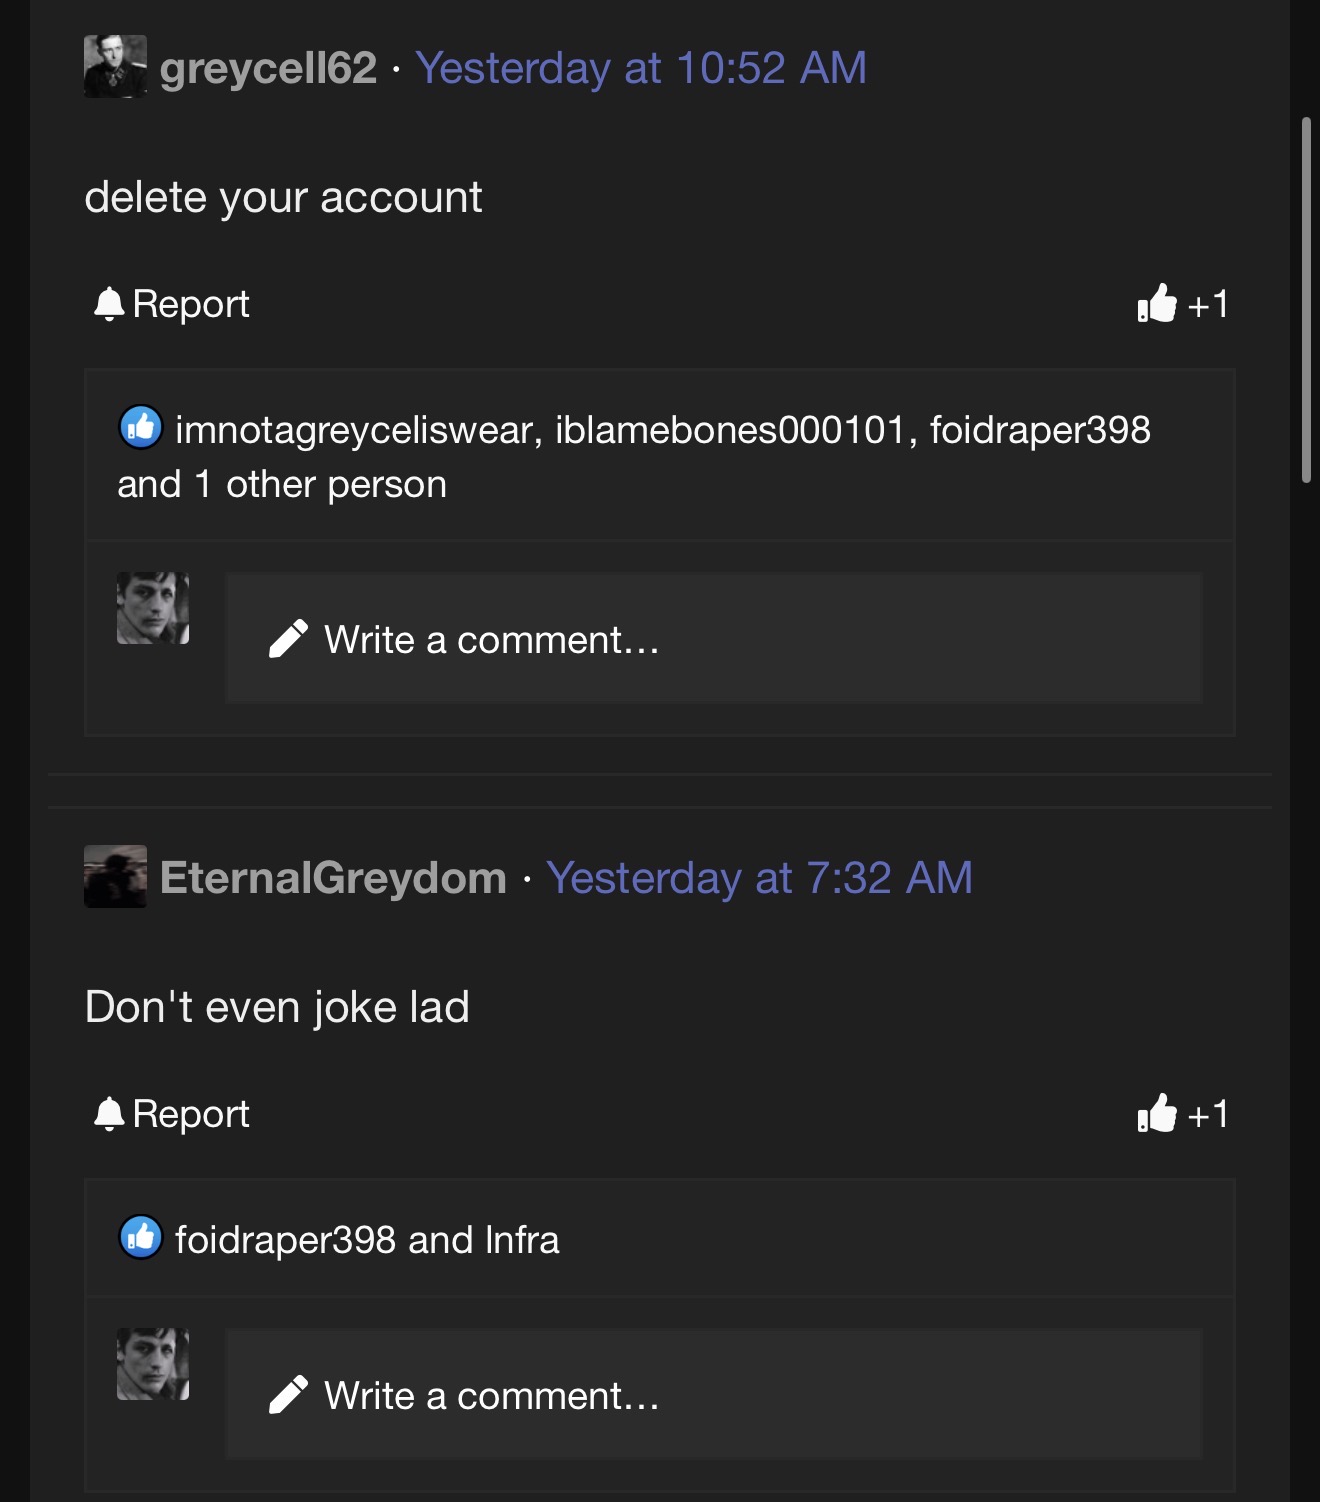
Task: Open EternalGreydom's username profile link
Action: click(333, 878)
